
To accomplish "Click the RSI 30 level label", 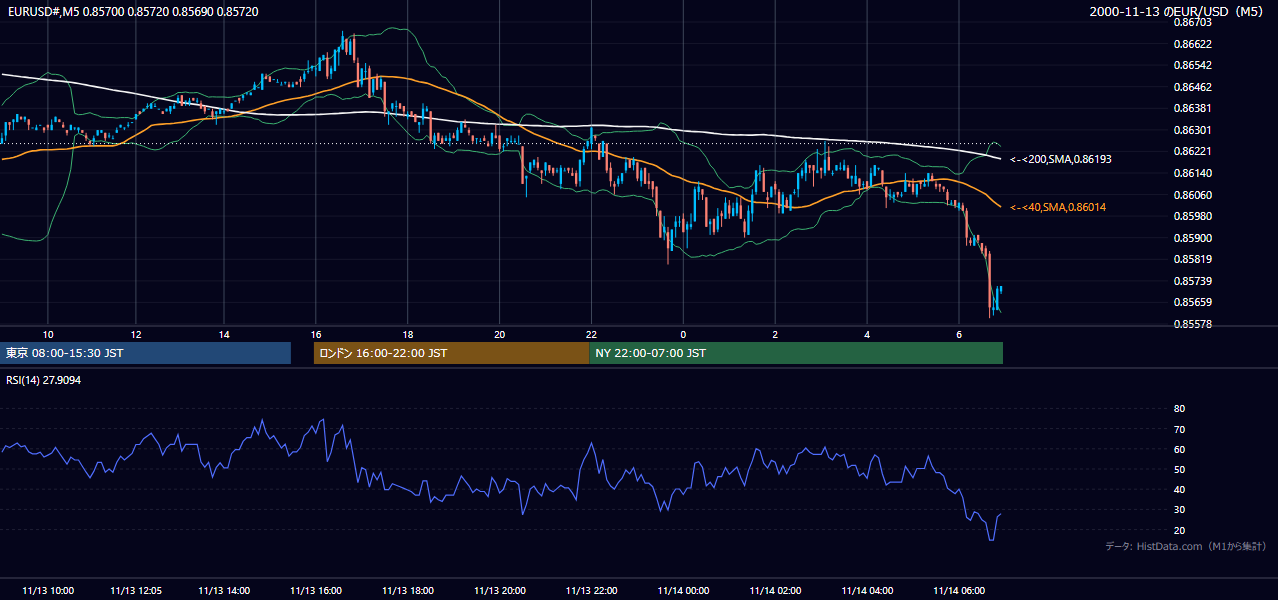I will point(1179,510).
